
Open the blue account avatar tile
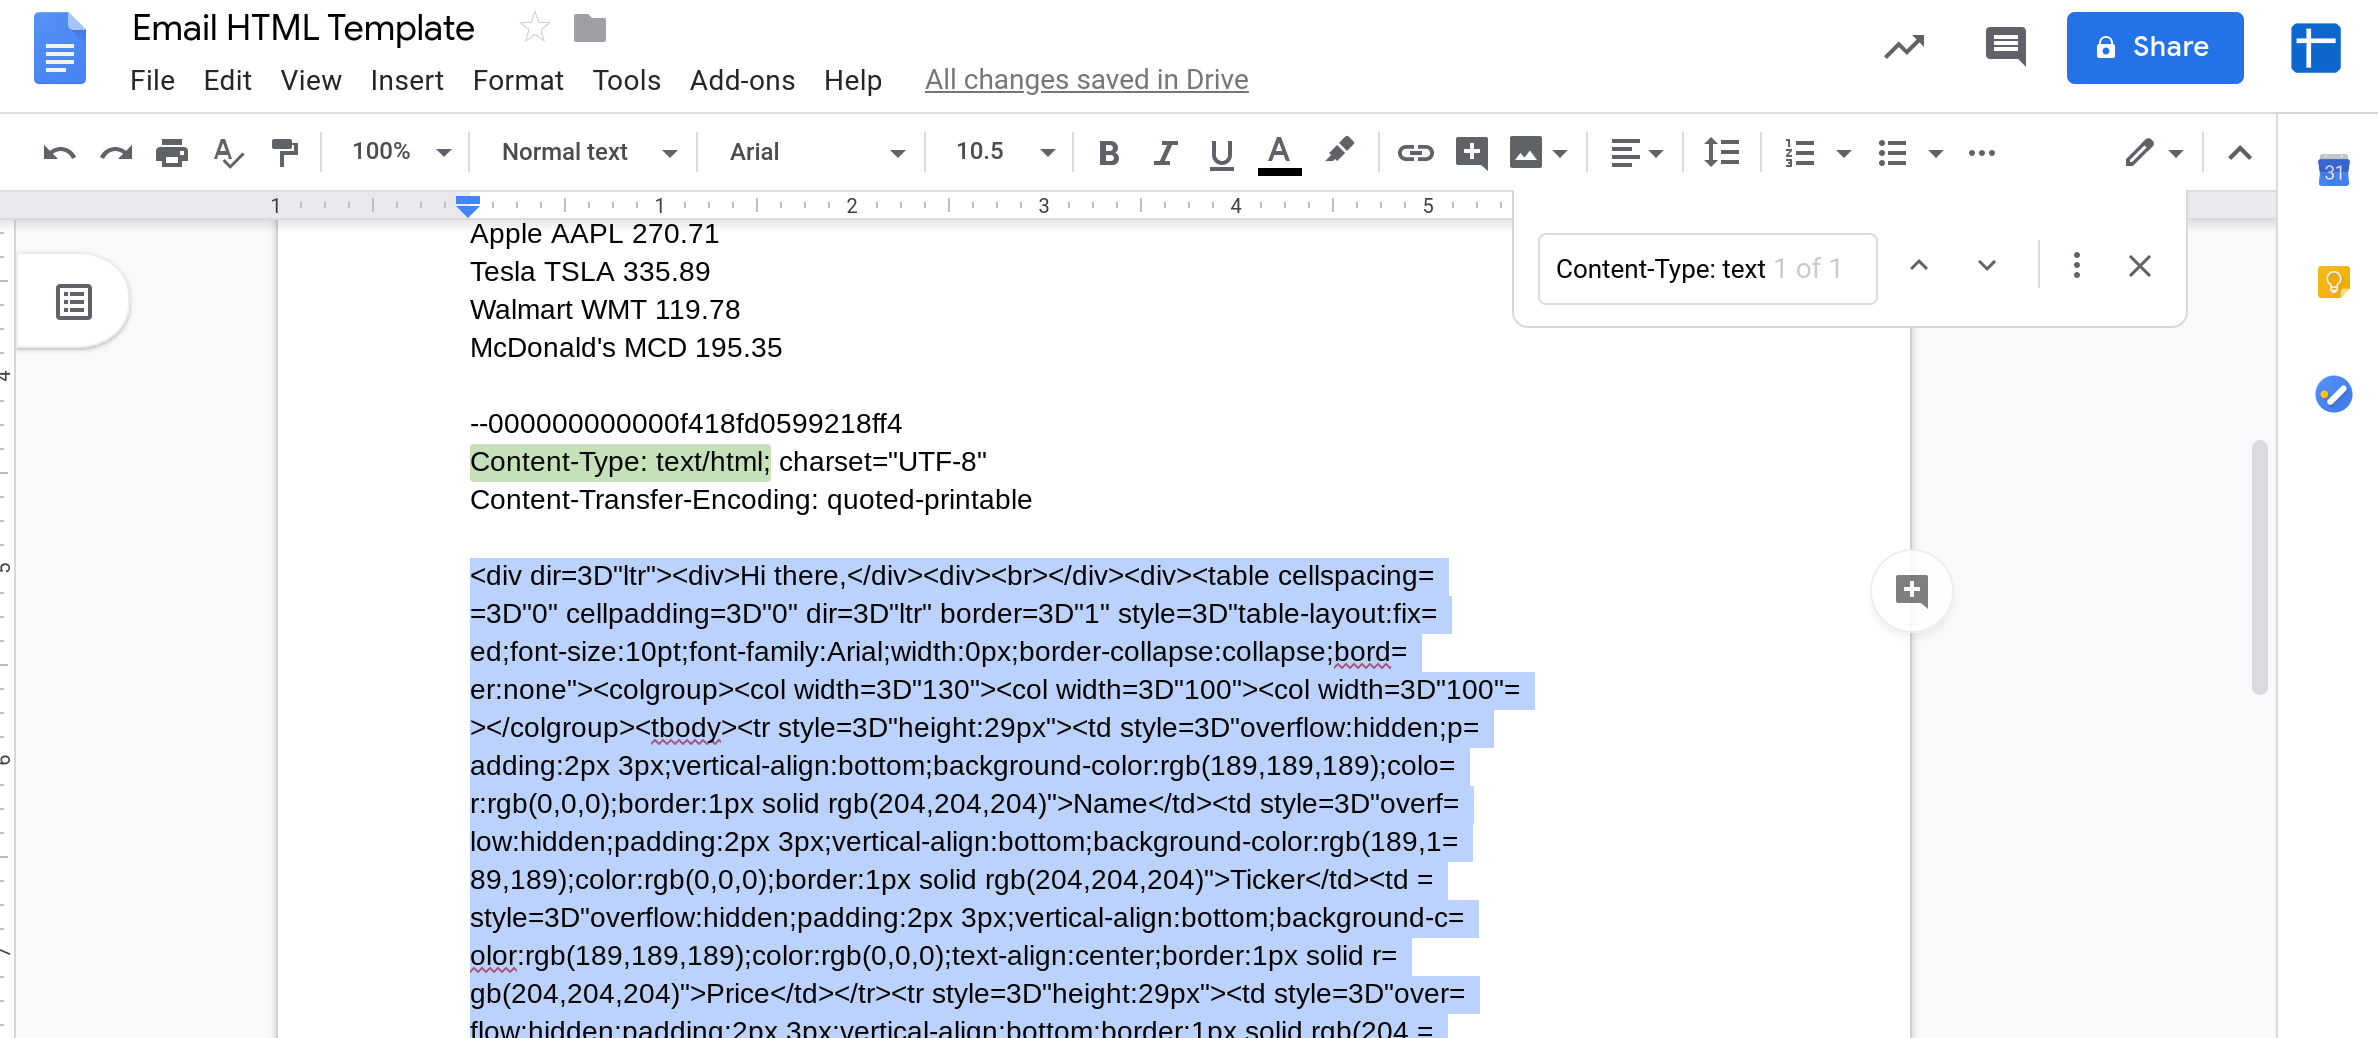(x=2316, y=47)
